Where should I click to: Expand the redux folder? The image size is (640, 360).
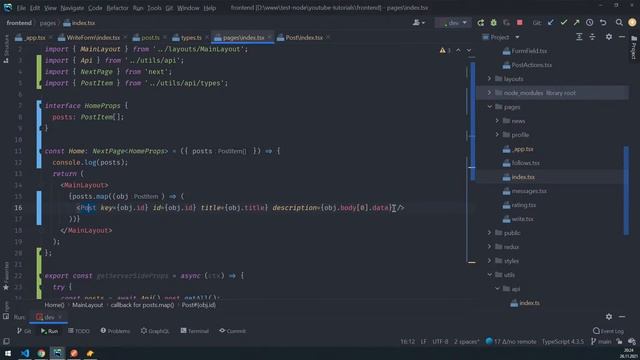(x=489, y=247)
